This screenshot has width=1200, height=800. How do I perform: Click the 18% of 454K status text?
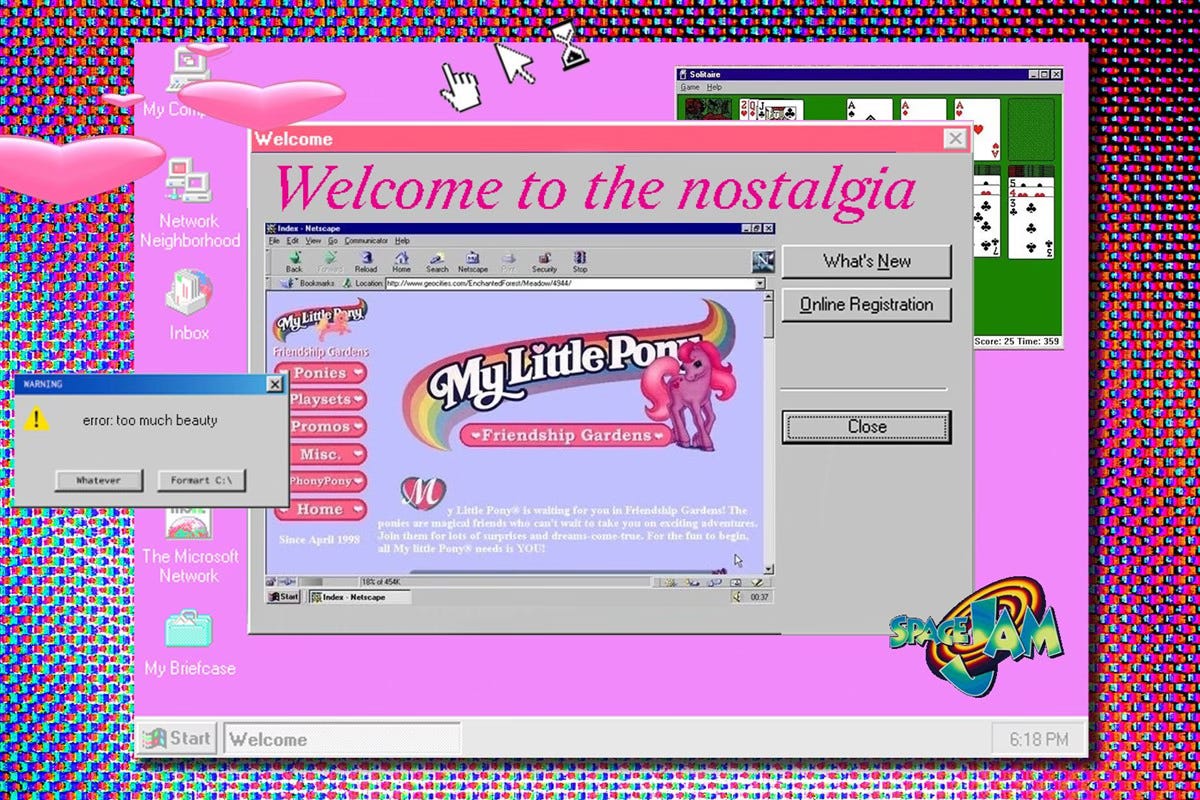(x=383, y=581)
